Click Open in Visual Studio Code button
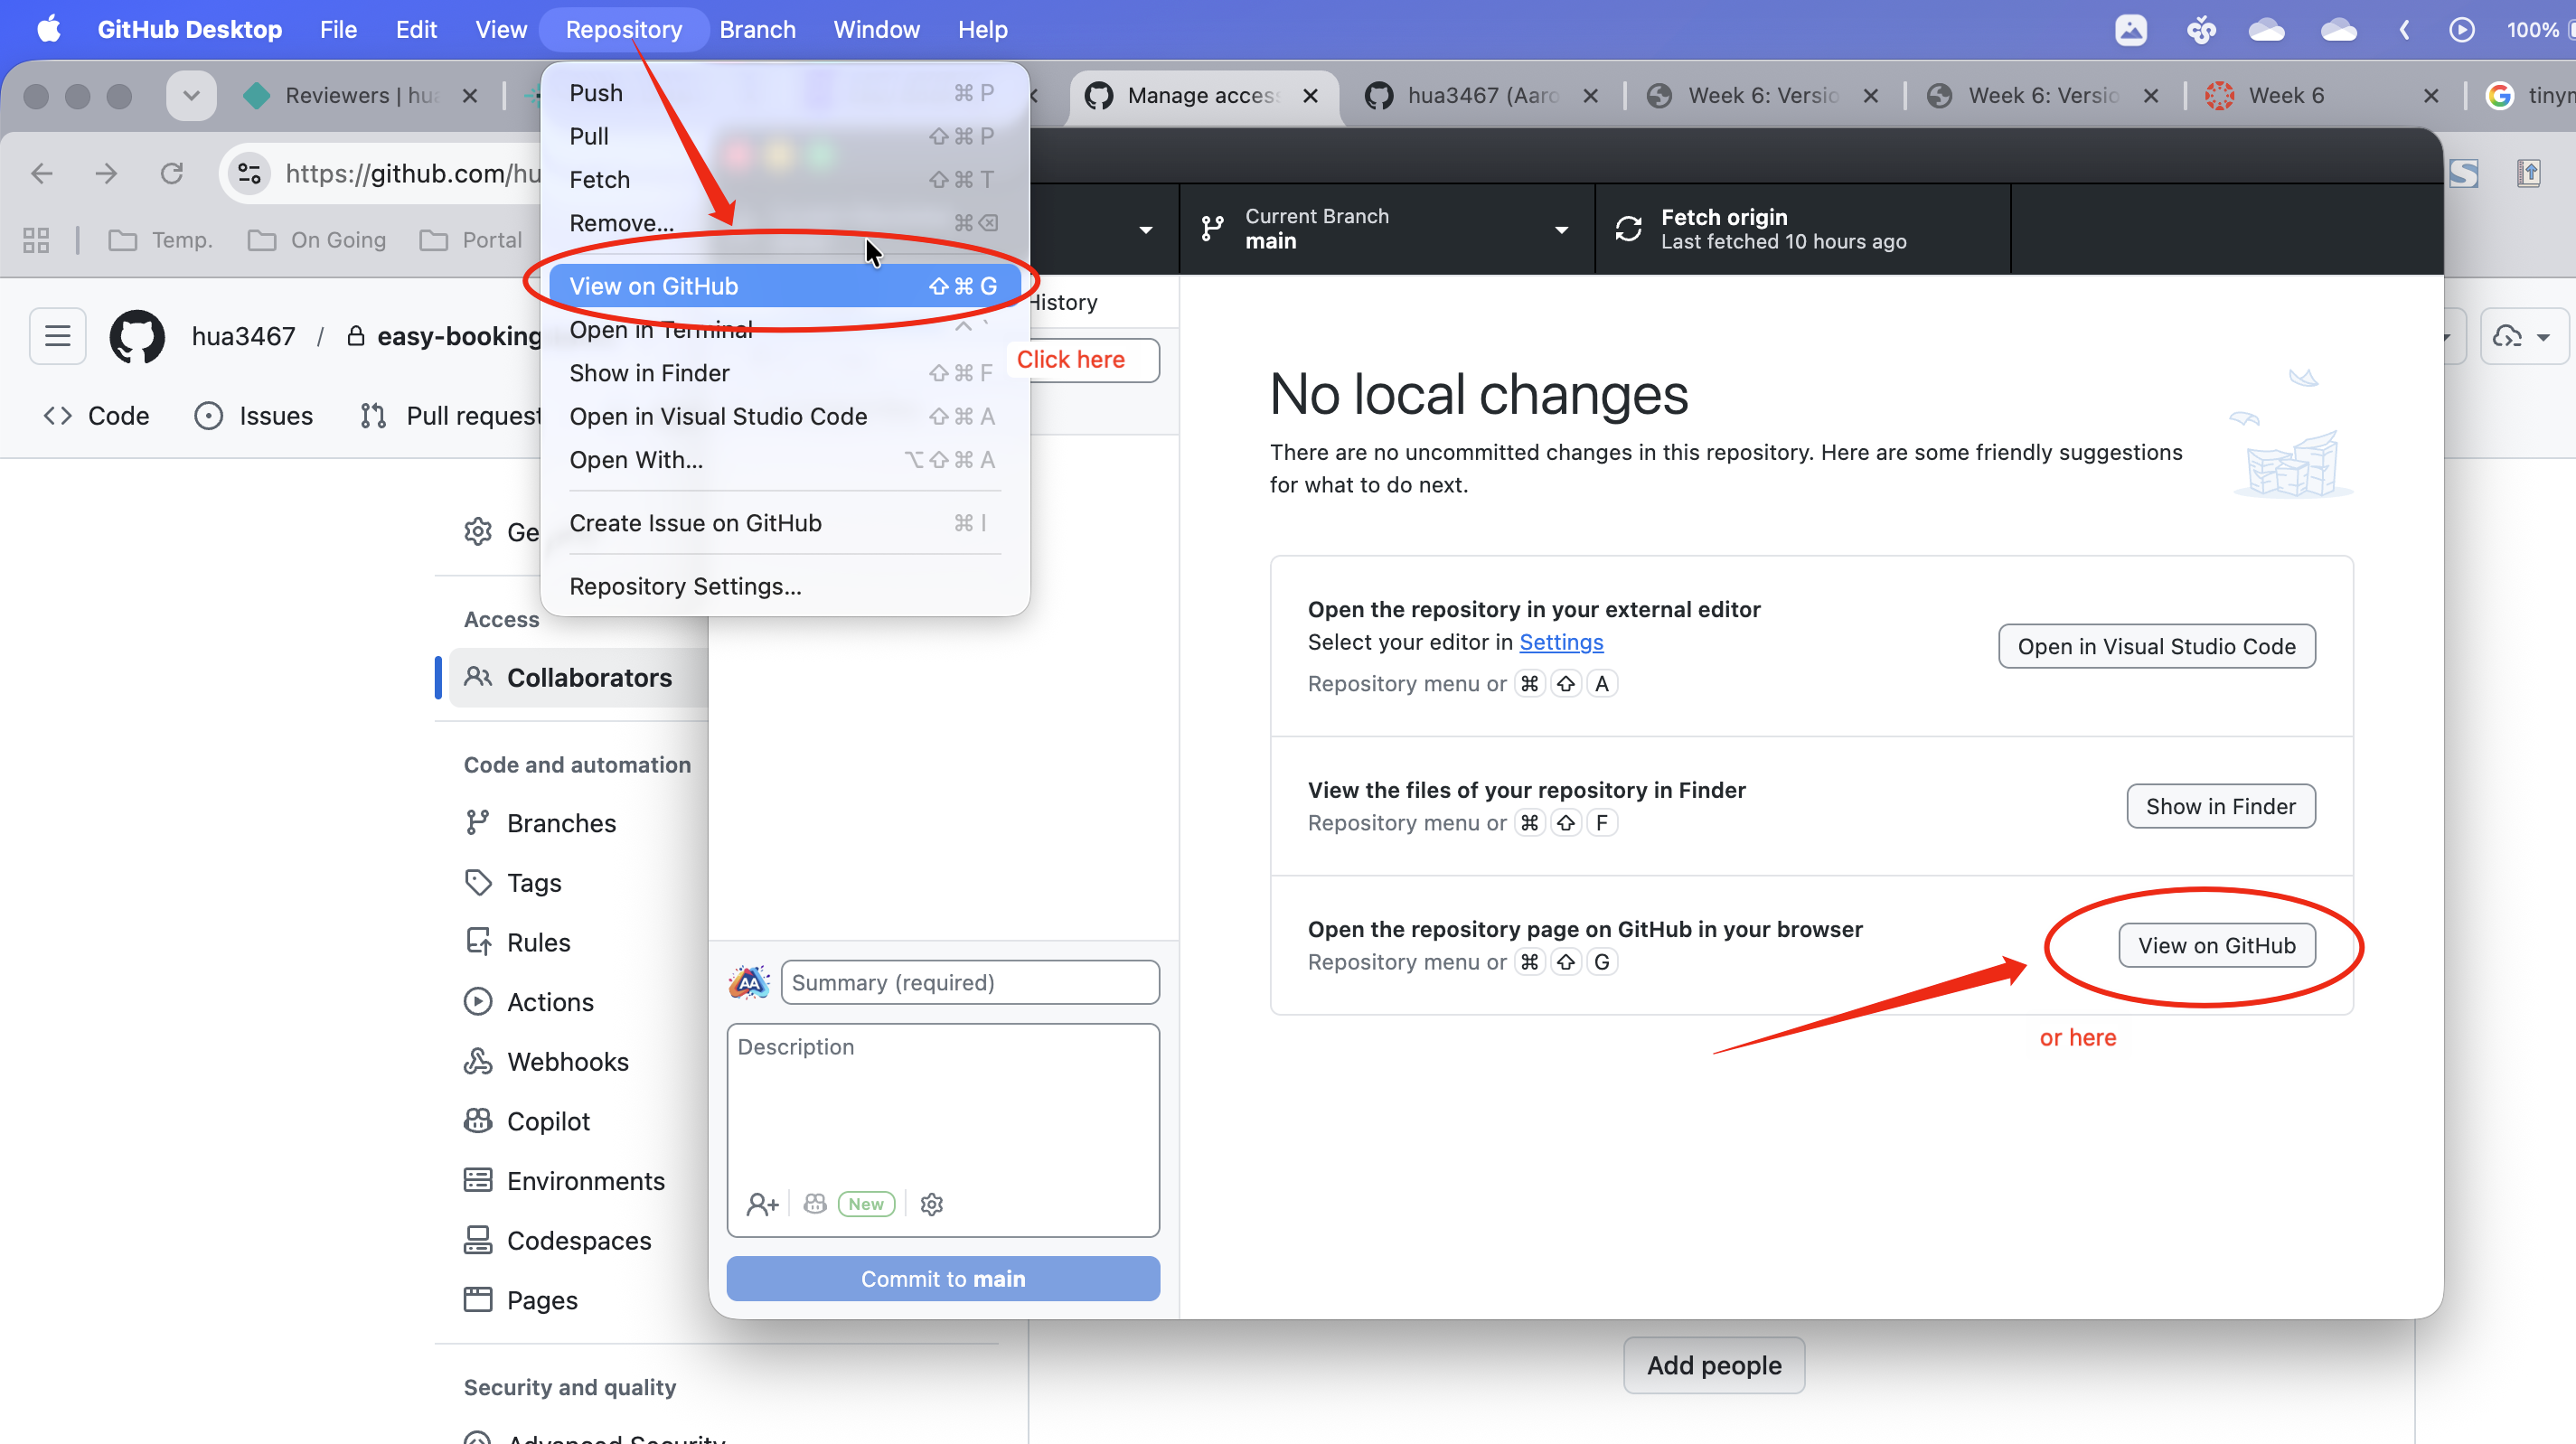 coord(2156,646)
